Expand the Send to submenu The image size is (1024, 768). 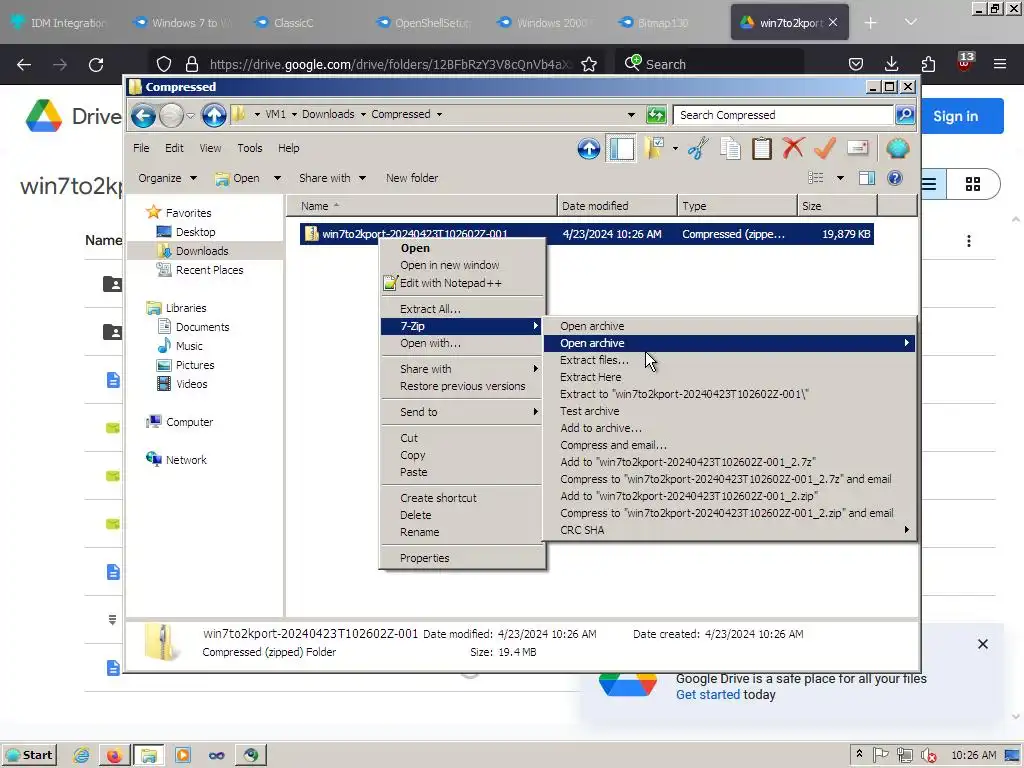tap(462, 411)
